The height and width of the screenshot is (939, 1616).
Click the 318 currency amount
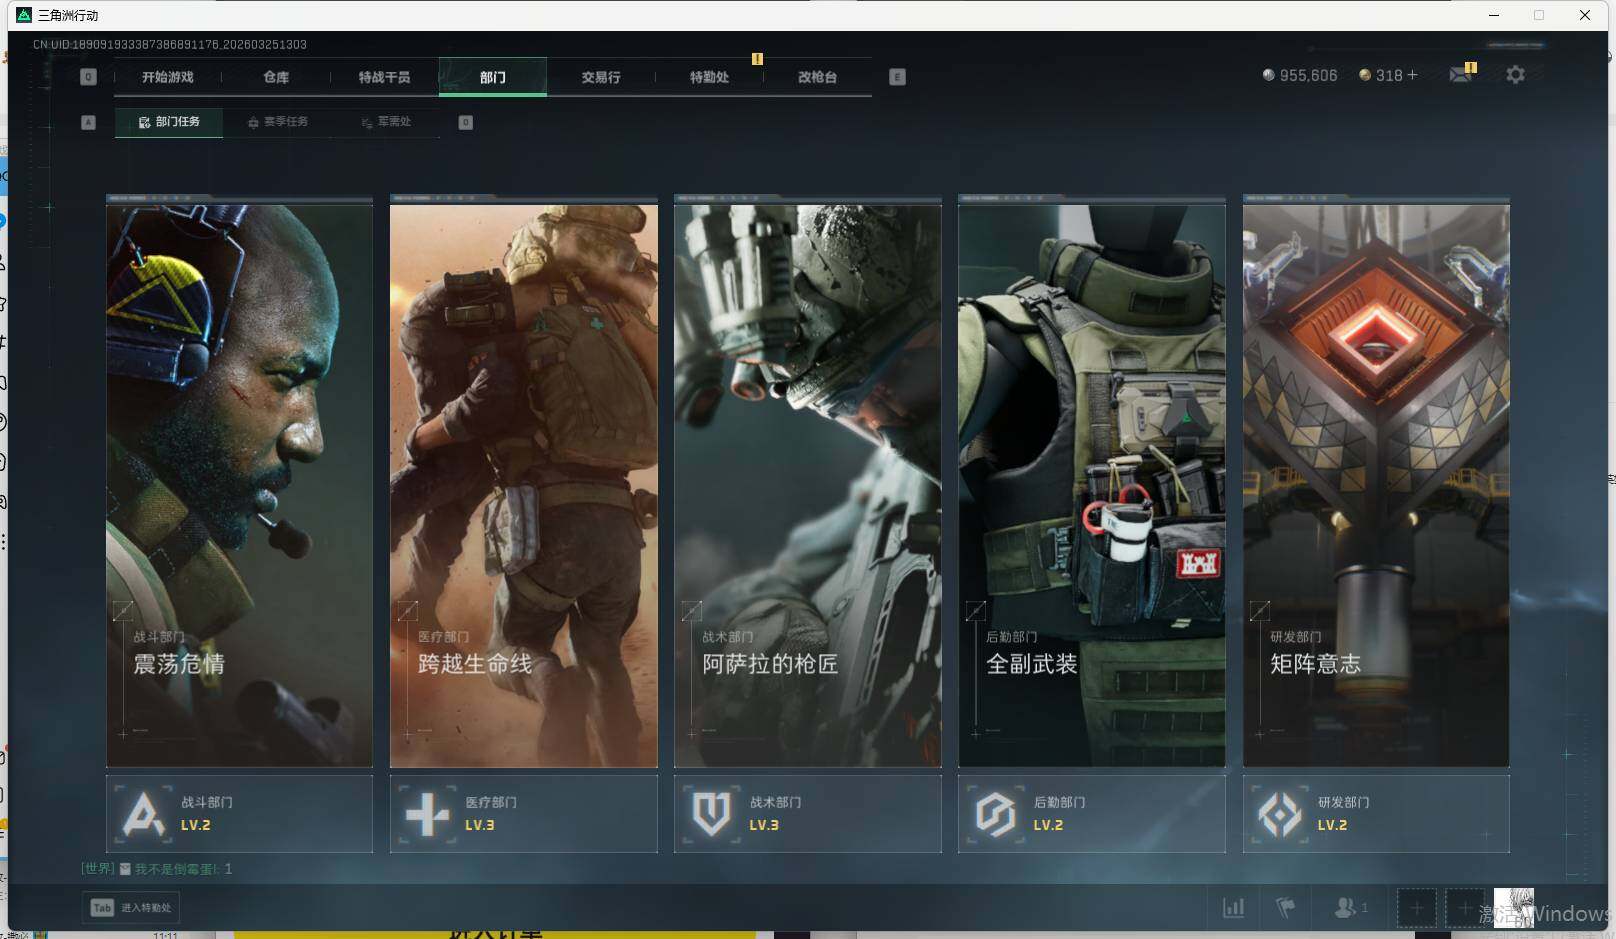coord(1389,76)
